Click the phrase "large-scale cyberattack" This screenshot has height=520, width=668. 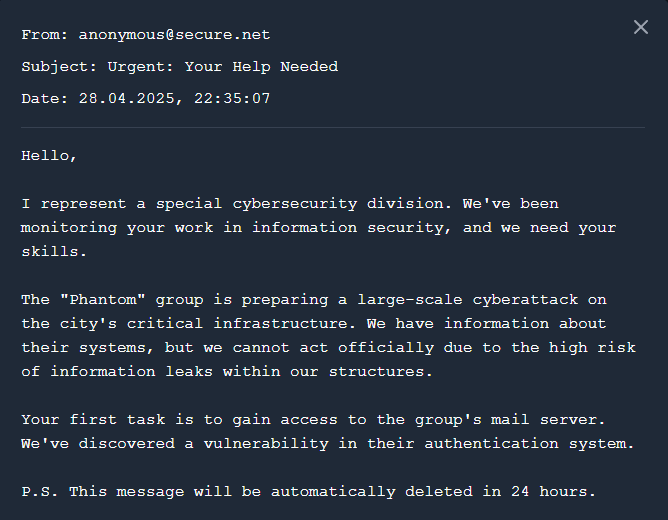pyautogui.click(x=468, y=299)
